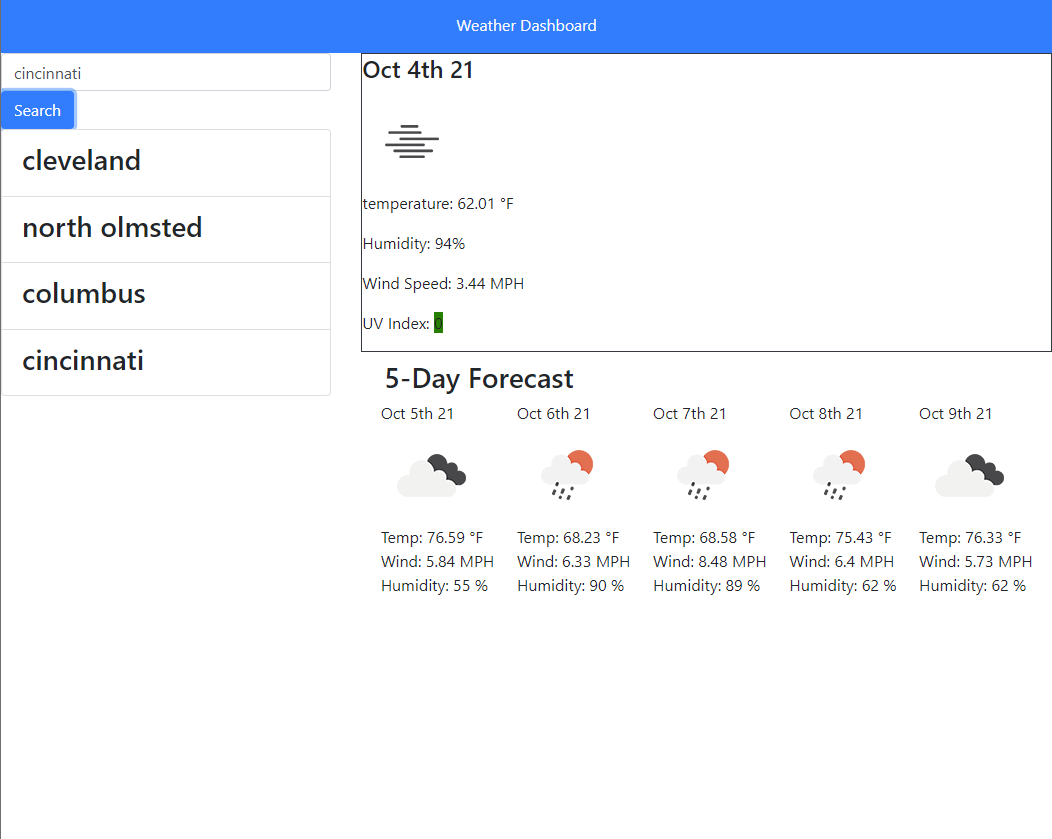Click the rain shower icon under Oct 7th
1052x839 pixels.
click(x=704, y=473)
